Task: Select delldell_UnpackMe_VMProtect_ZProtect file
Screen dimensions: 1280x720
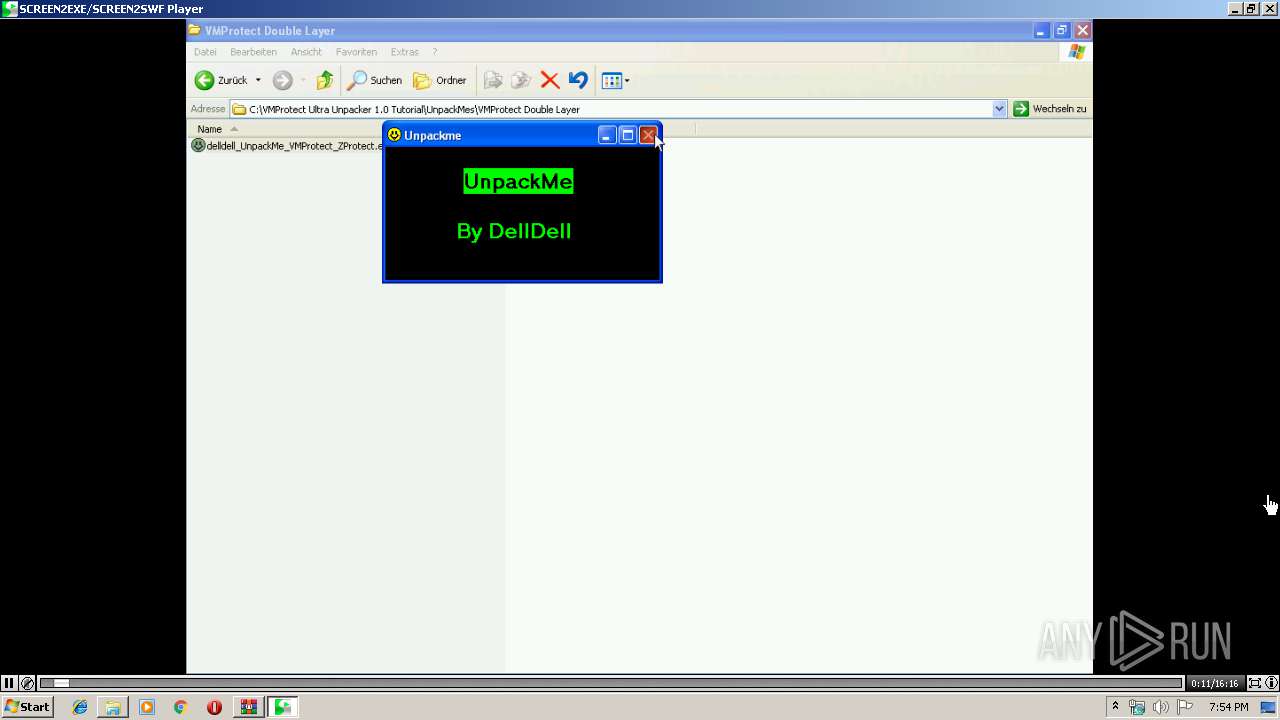Action: point(287,146)
